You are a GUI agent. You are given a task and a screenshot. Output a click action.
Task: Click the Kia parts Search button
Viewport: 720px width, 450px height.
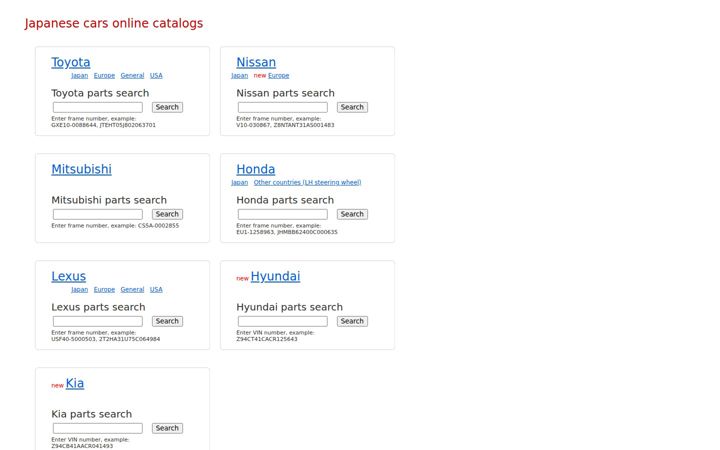point(167,428)
